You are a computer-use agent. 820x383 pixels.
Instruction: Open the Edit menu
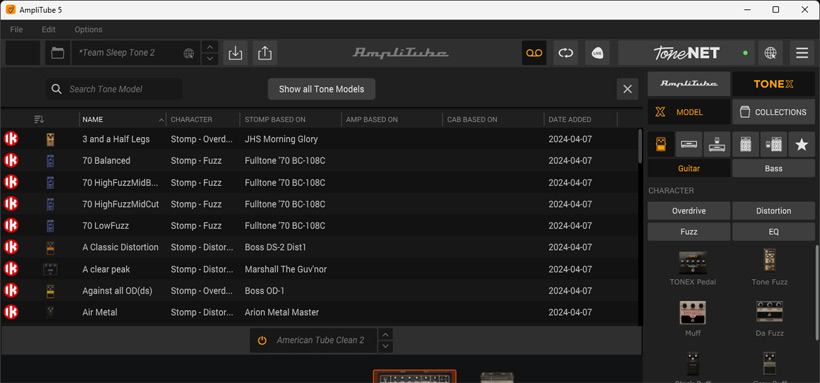pos(49,29)
